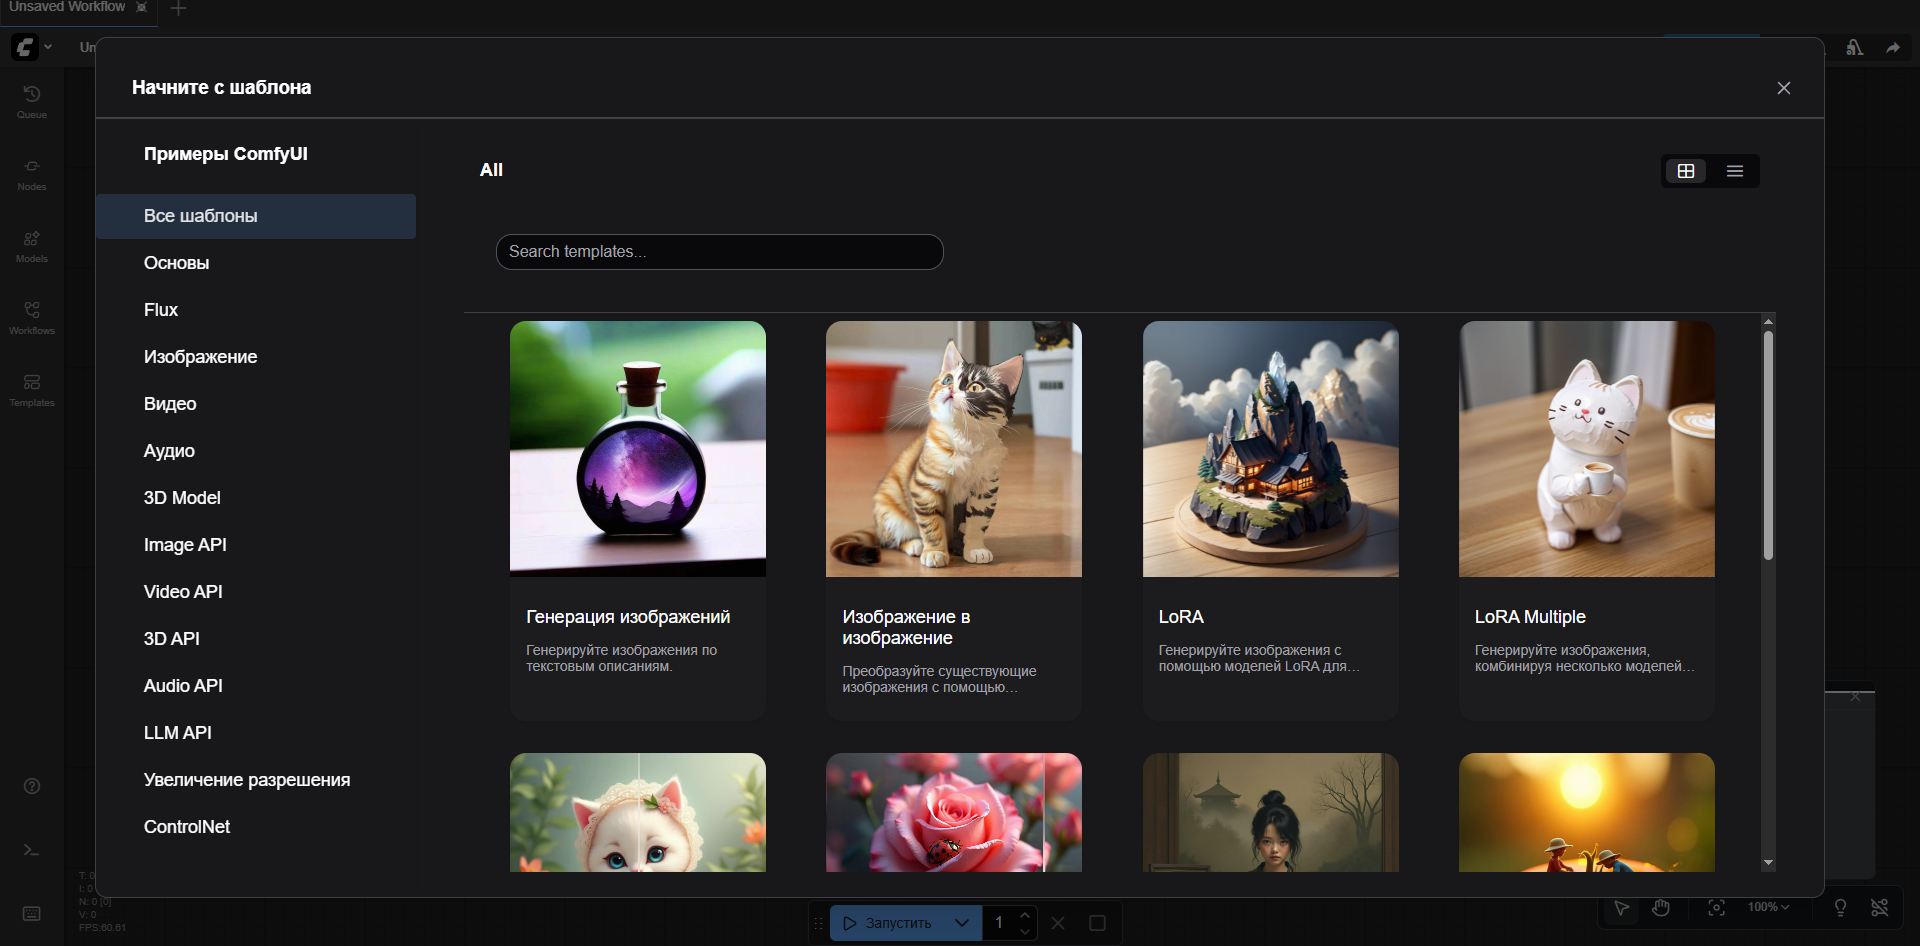This screenshot has height=946, width=1920.
Task: Expand the run mode dropdown next to Запустить
Action: pos(962,923)
